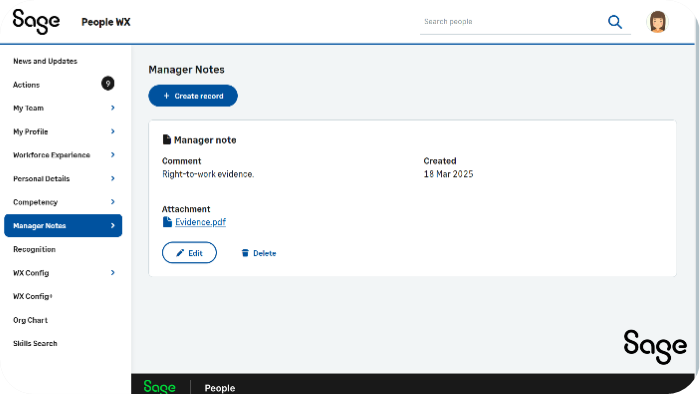This screenshot has height=394, width=700.
Task: Click the Create record button
Action: pos(193,96)
